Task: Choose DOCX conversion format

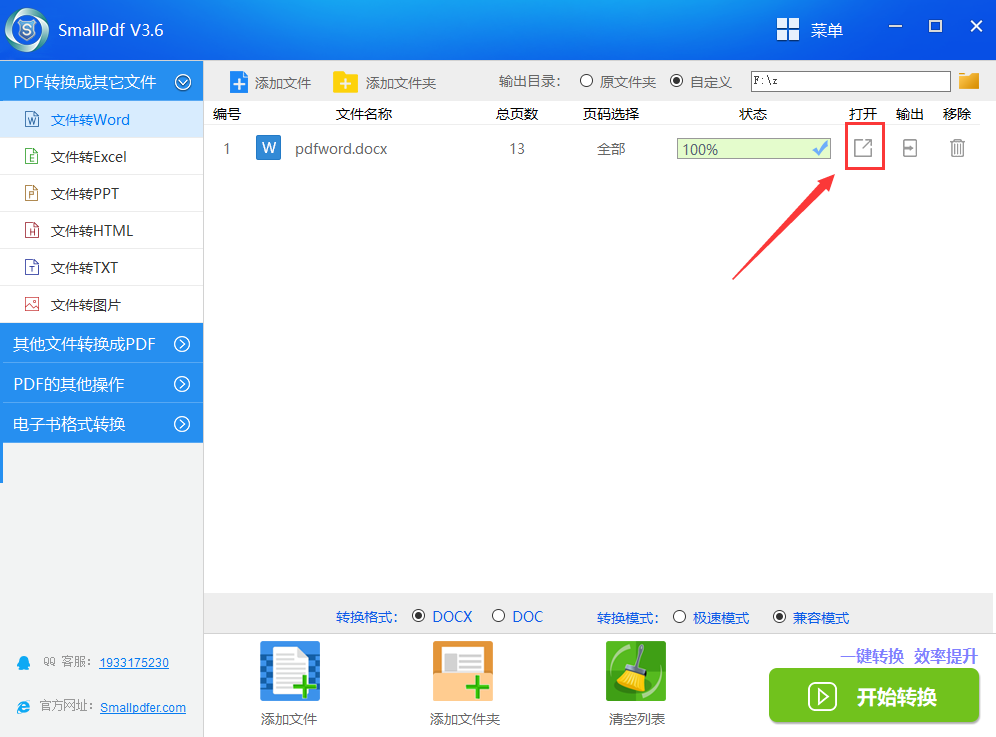Action: point(418,616)
